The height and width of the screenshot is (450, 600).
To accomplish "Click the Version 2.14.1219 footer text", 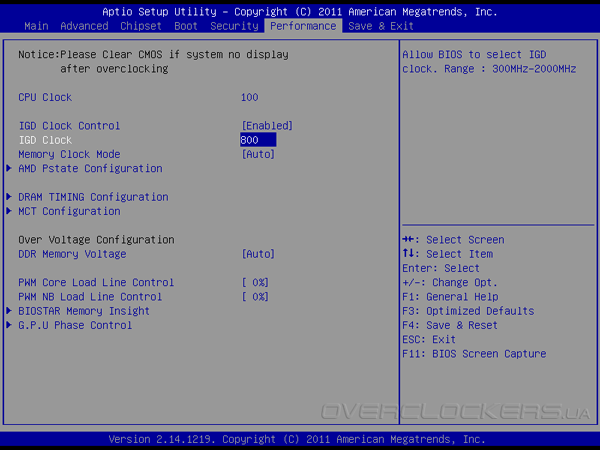I will click(x=297, y=439).
